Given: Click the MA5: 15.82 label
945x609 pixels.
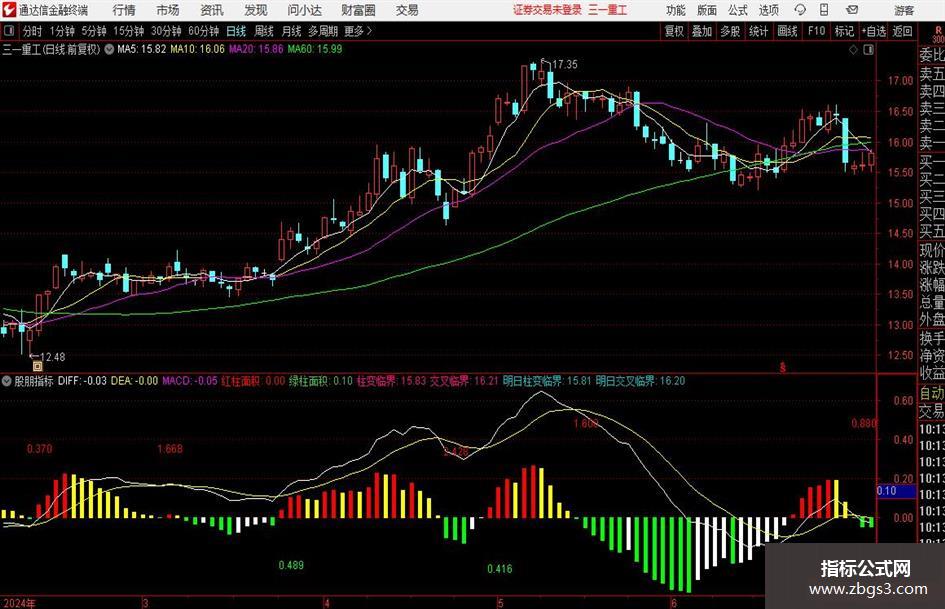Looking at the screenshot, I should 142,49.
